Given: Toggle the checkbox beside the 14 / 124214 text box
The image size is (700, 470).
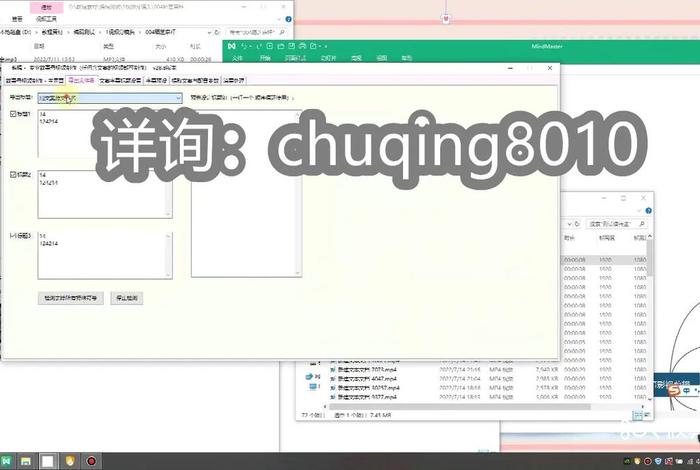Looking at the screenshot, I should 13,236.
